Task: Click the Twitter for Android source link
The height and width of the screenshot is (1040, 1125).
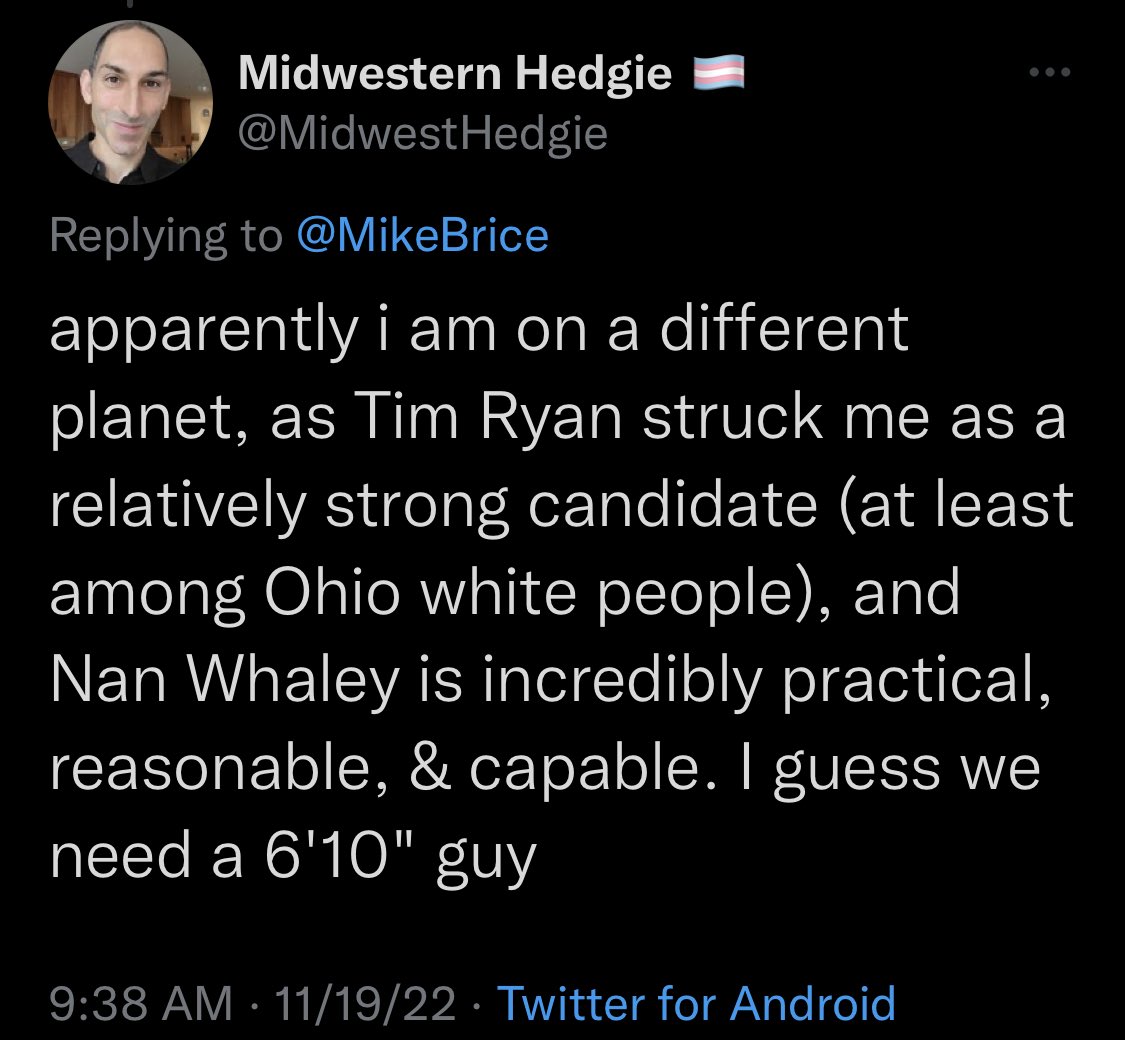Action: tap(695, 1002)
